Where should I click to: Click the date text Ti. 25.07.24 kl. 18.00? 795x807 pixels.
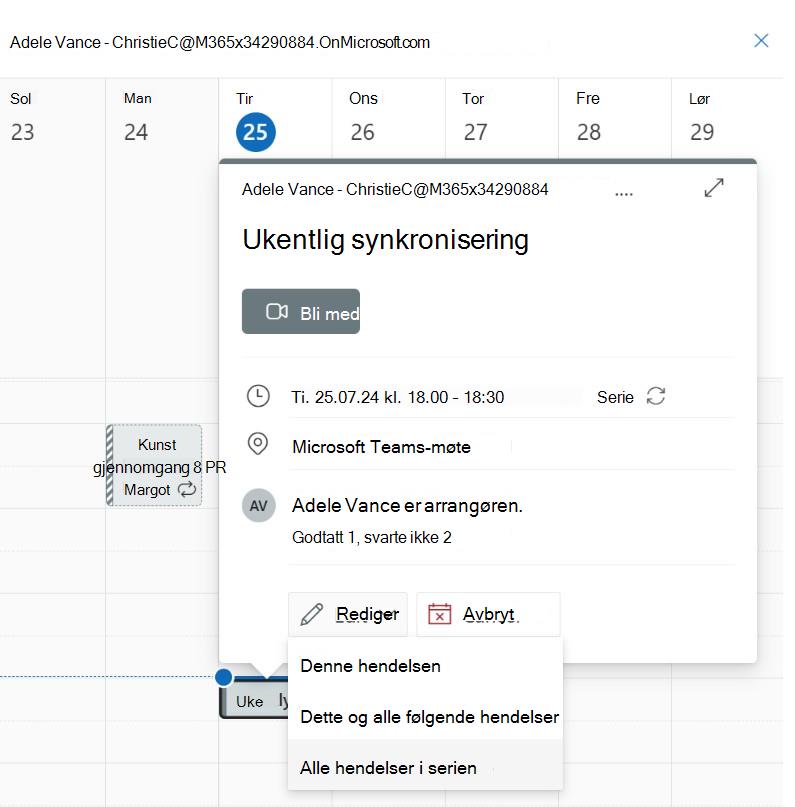(x=398, y=397)
